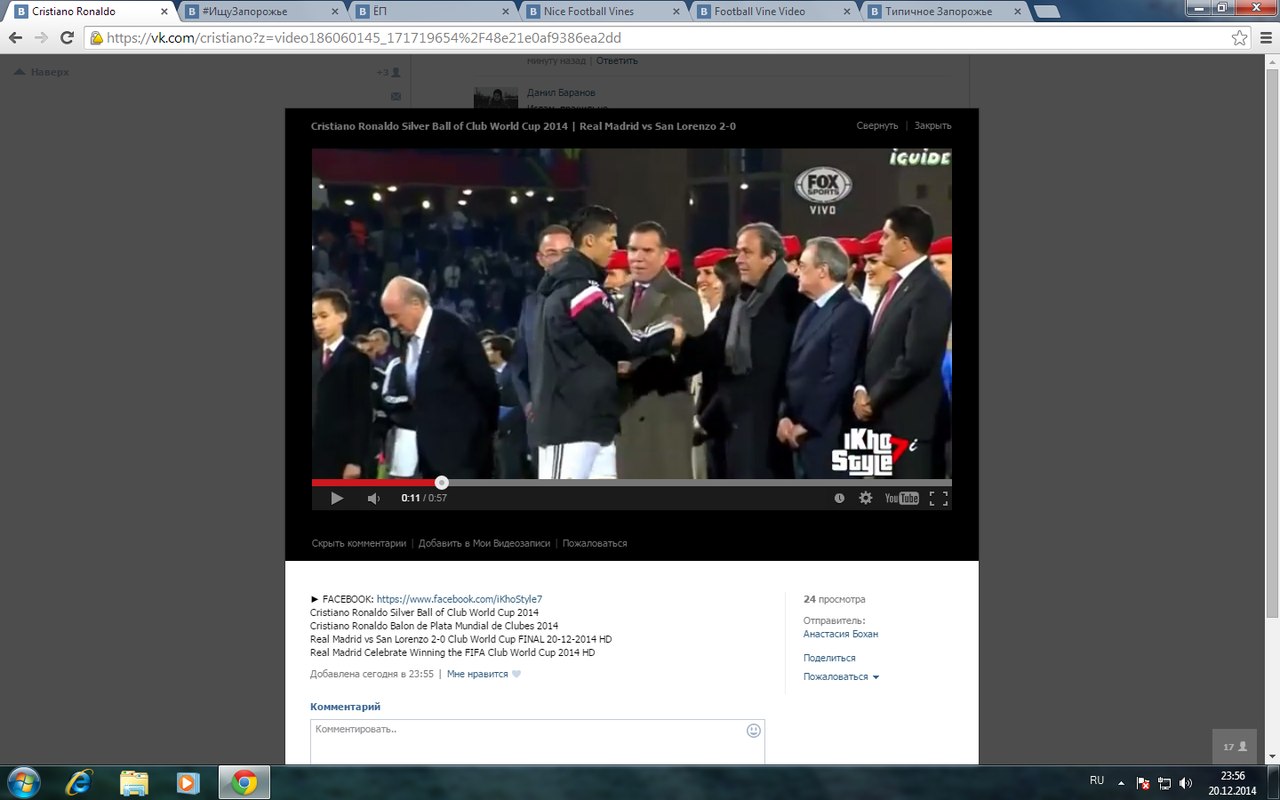This screenshot has width=1280, height=800.
Task: Open the emoji smiley picker
Action: pos(754,731)
